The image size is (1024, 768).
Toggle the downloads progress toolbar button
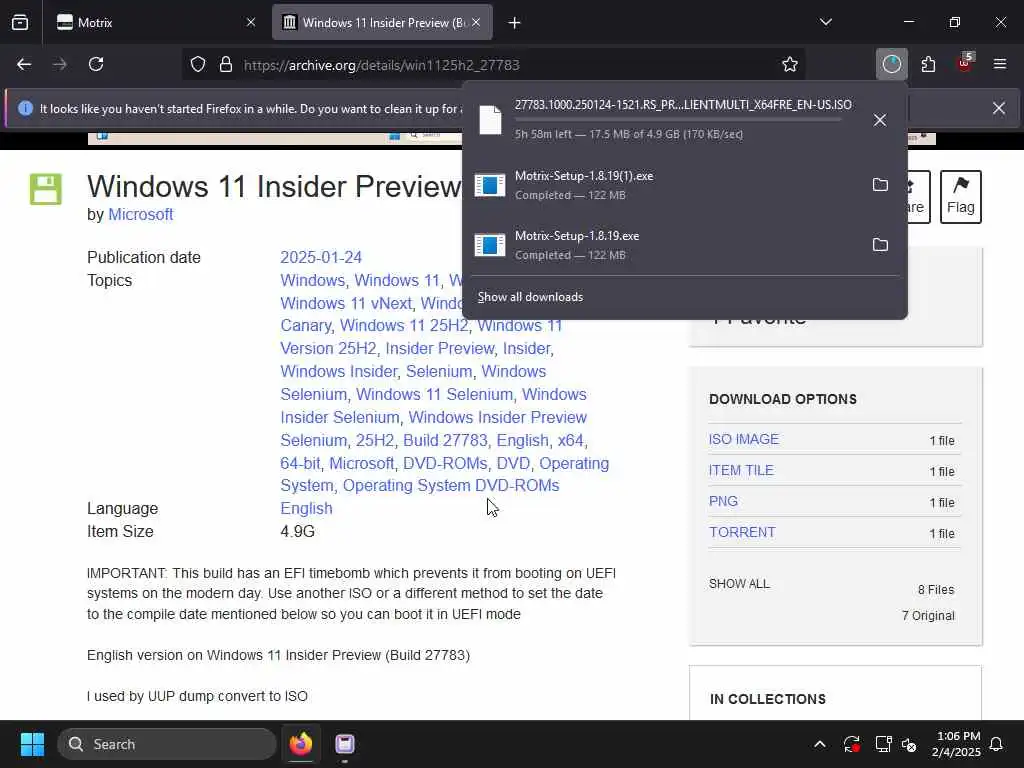(891, 64)
